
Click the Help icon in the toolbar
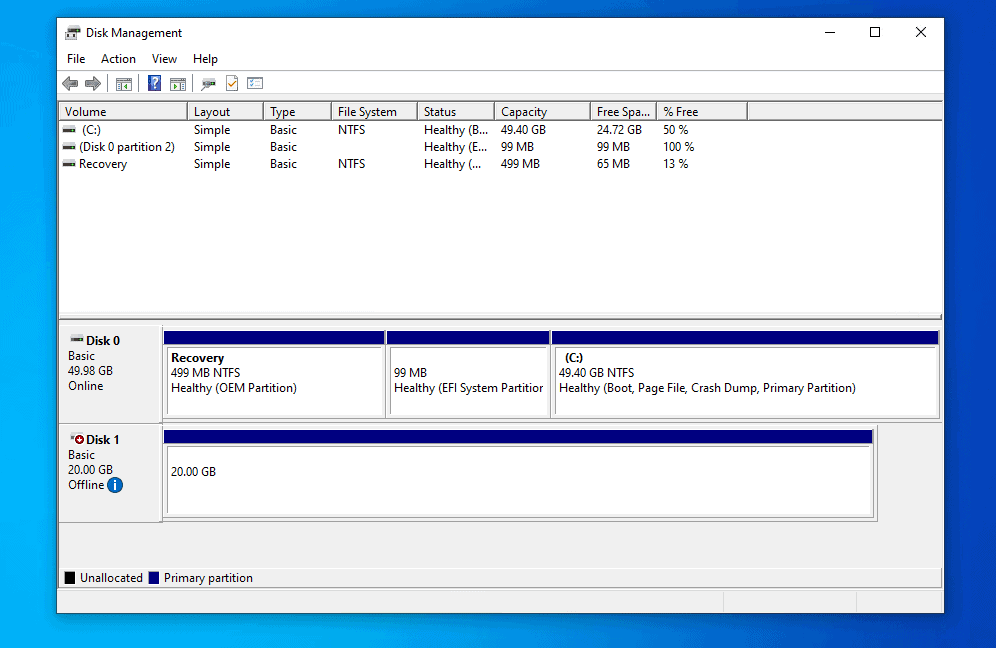click(154, 83)
